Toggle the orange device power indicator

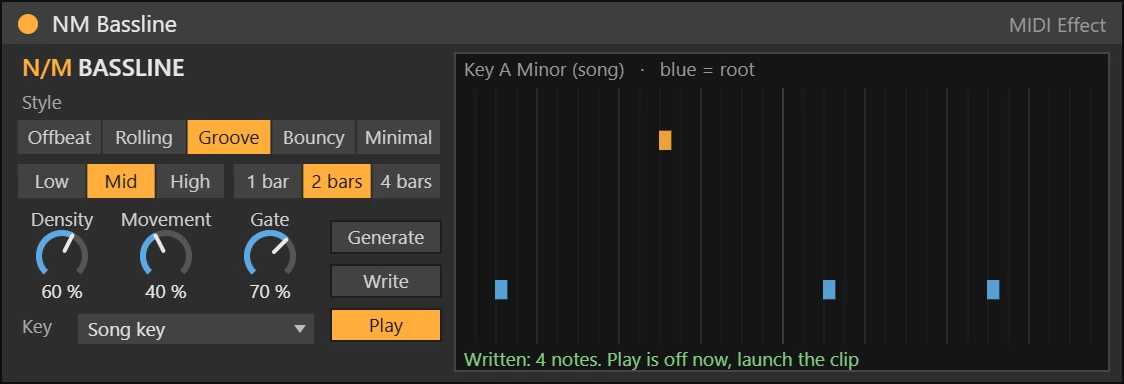click(28, 25)
